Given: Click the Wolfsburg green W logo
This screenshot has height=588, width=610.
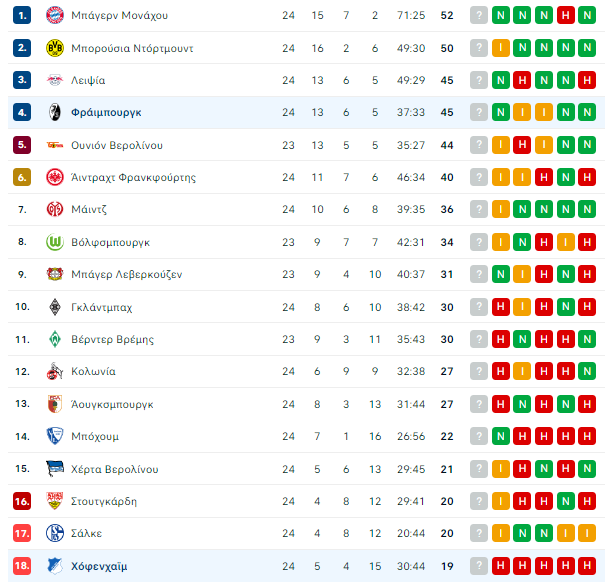Looking at the screenshot, I should tap(55, 242).
